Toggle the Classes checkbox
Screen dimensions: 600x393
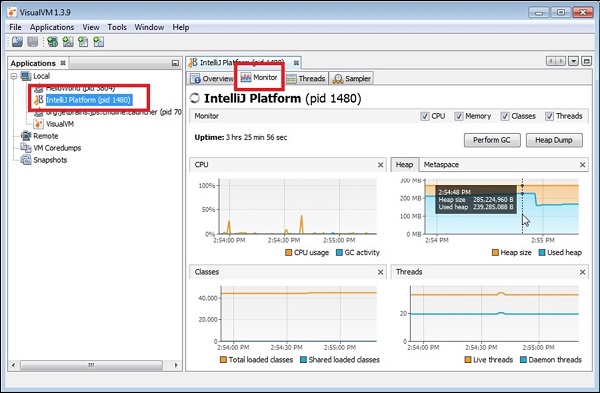[505, 116]
